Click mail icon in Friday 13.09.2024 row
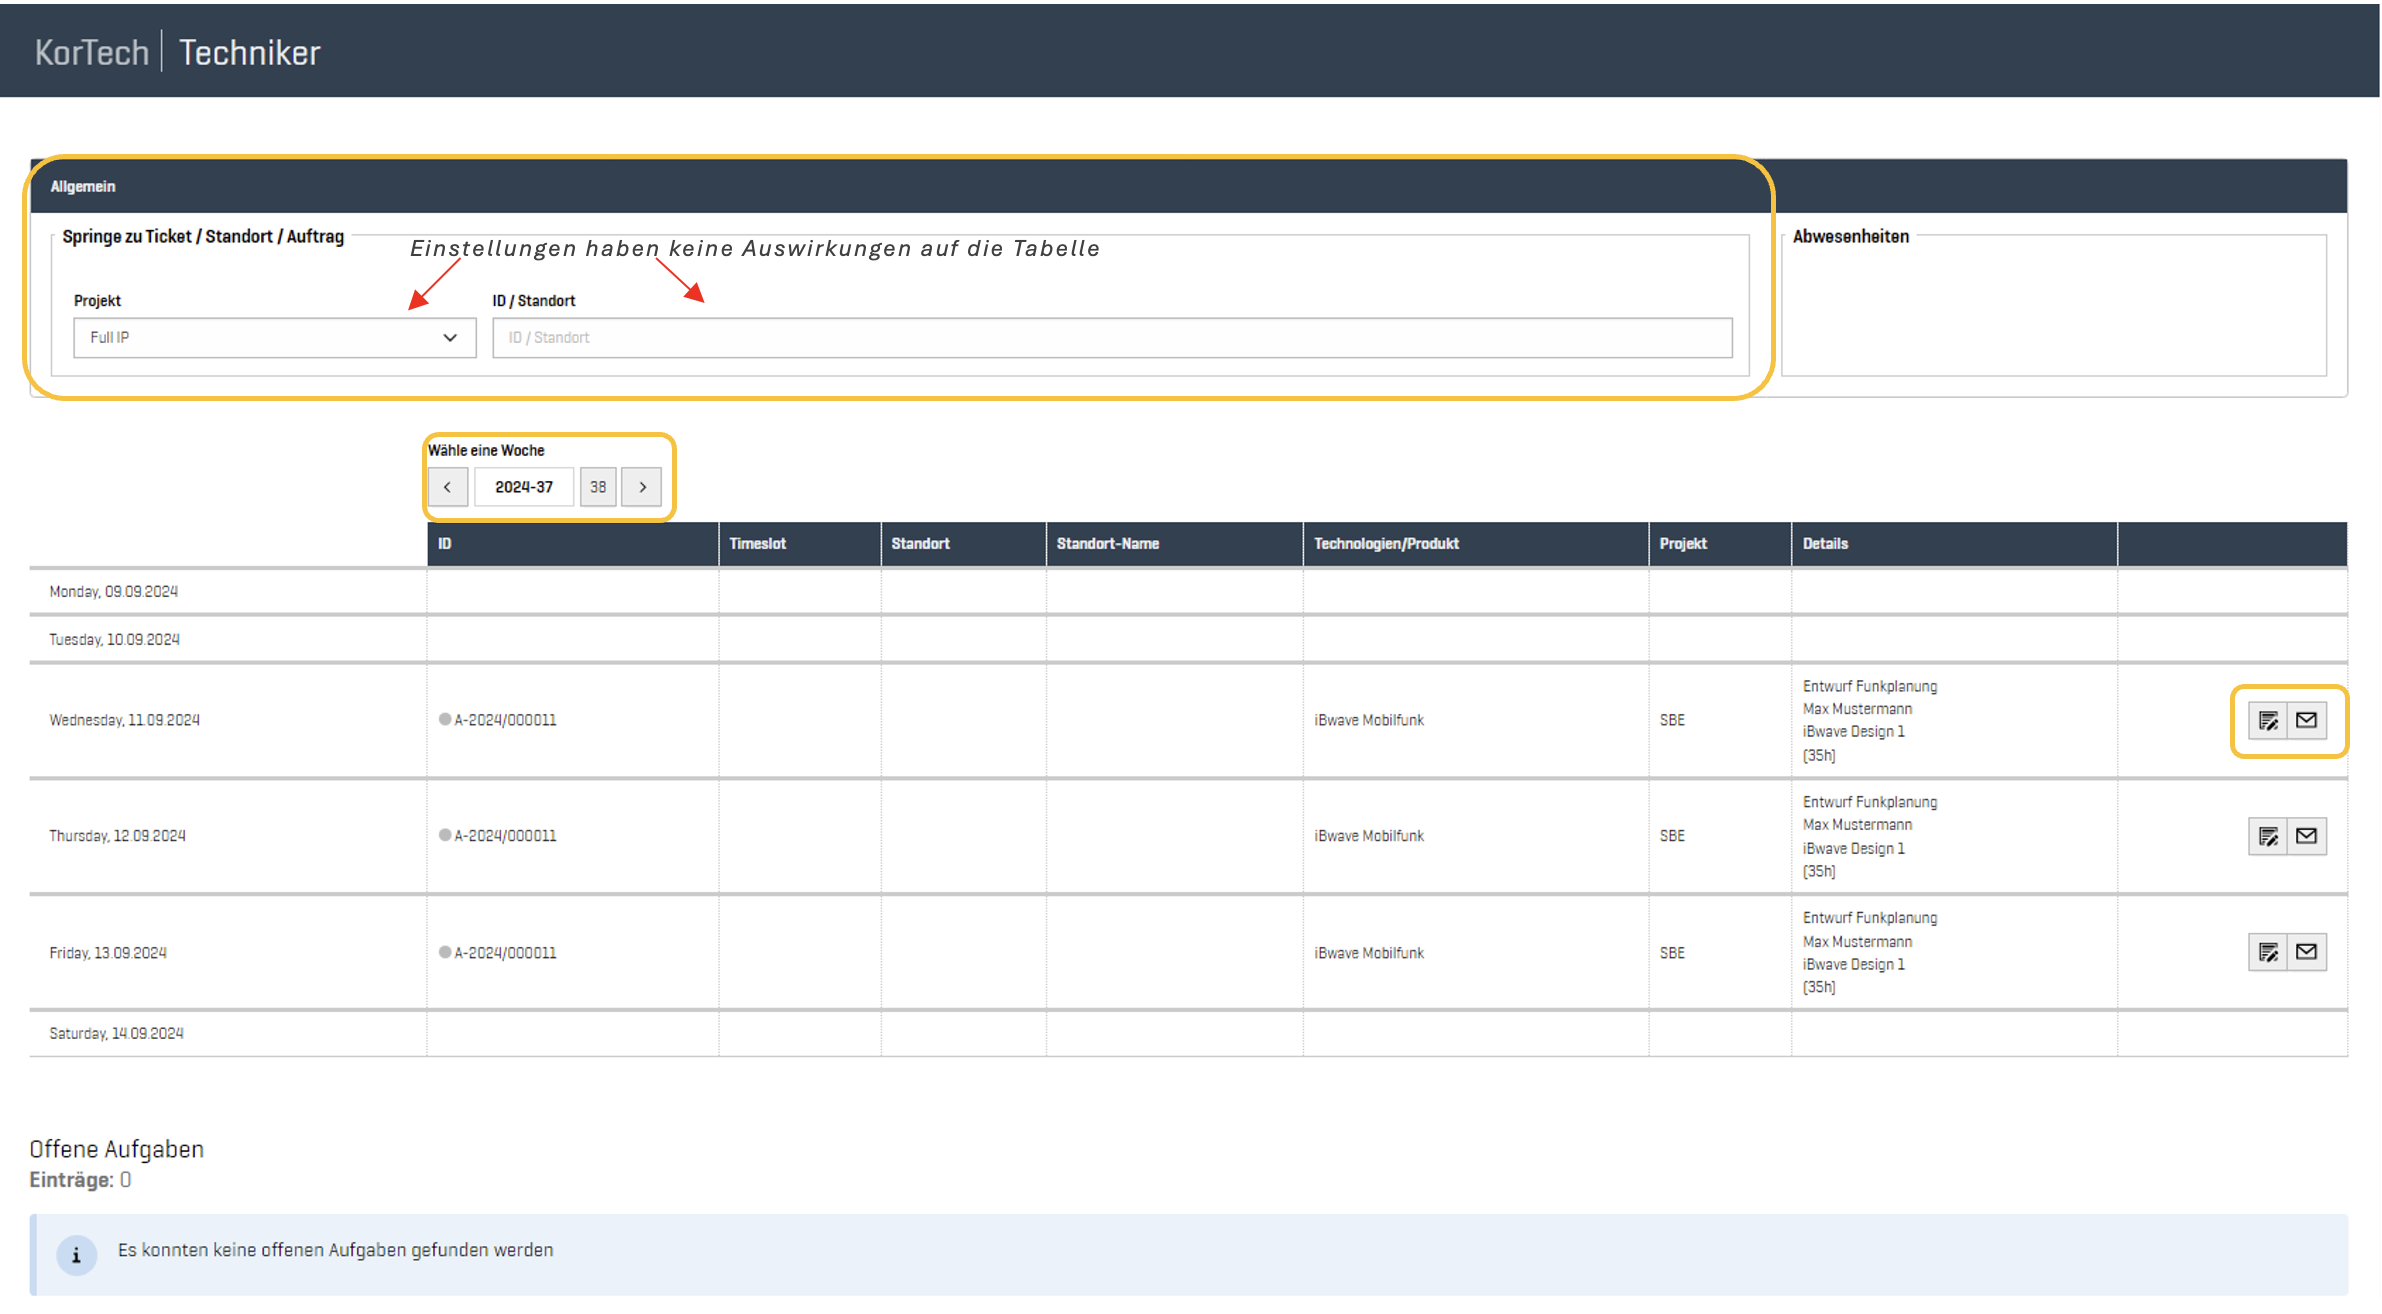This screenshot has width=2382, height=1314. [2306, 952]
